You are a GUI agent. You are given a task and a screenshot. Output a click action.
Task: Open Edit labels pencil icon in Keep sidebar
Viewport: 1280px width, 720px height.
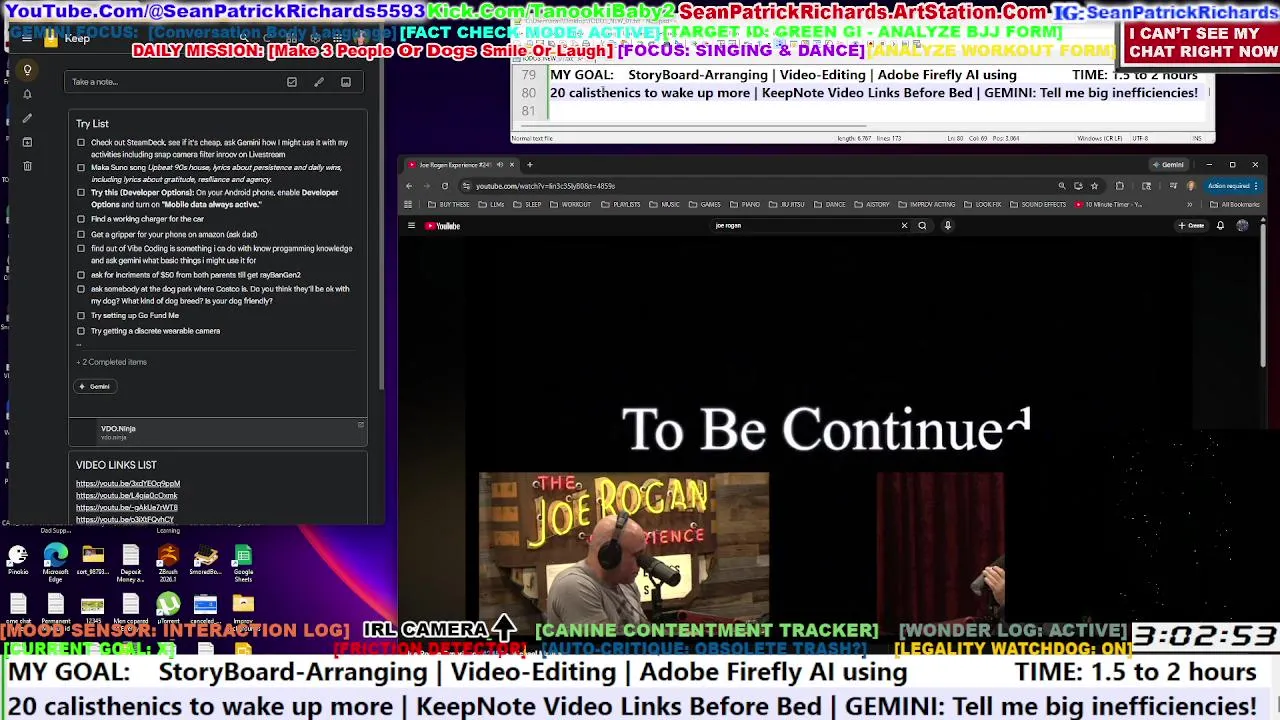coord(27,118)
